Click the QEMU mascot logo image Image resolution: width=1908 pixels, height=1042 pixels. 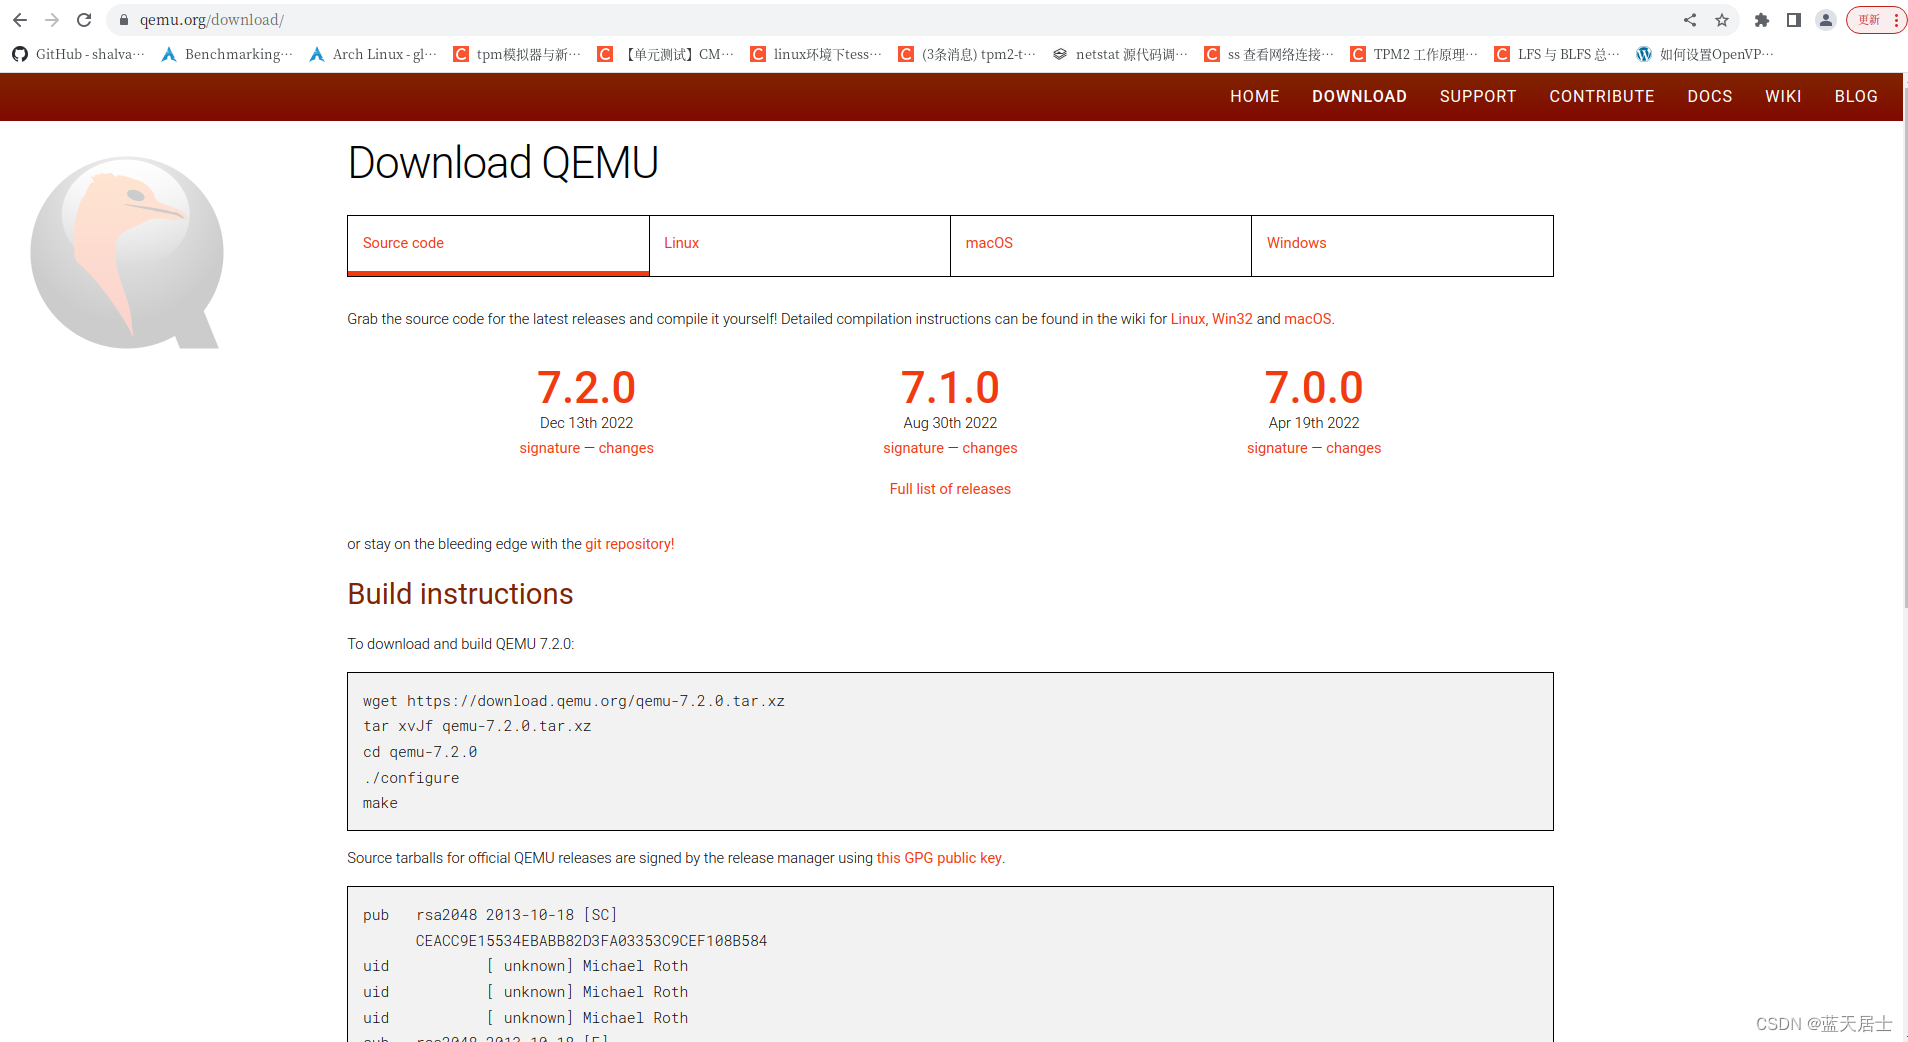coord(126,253)
